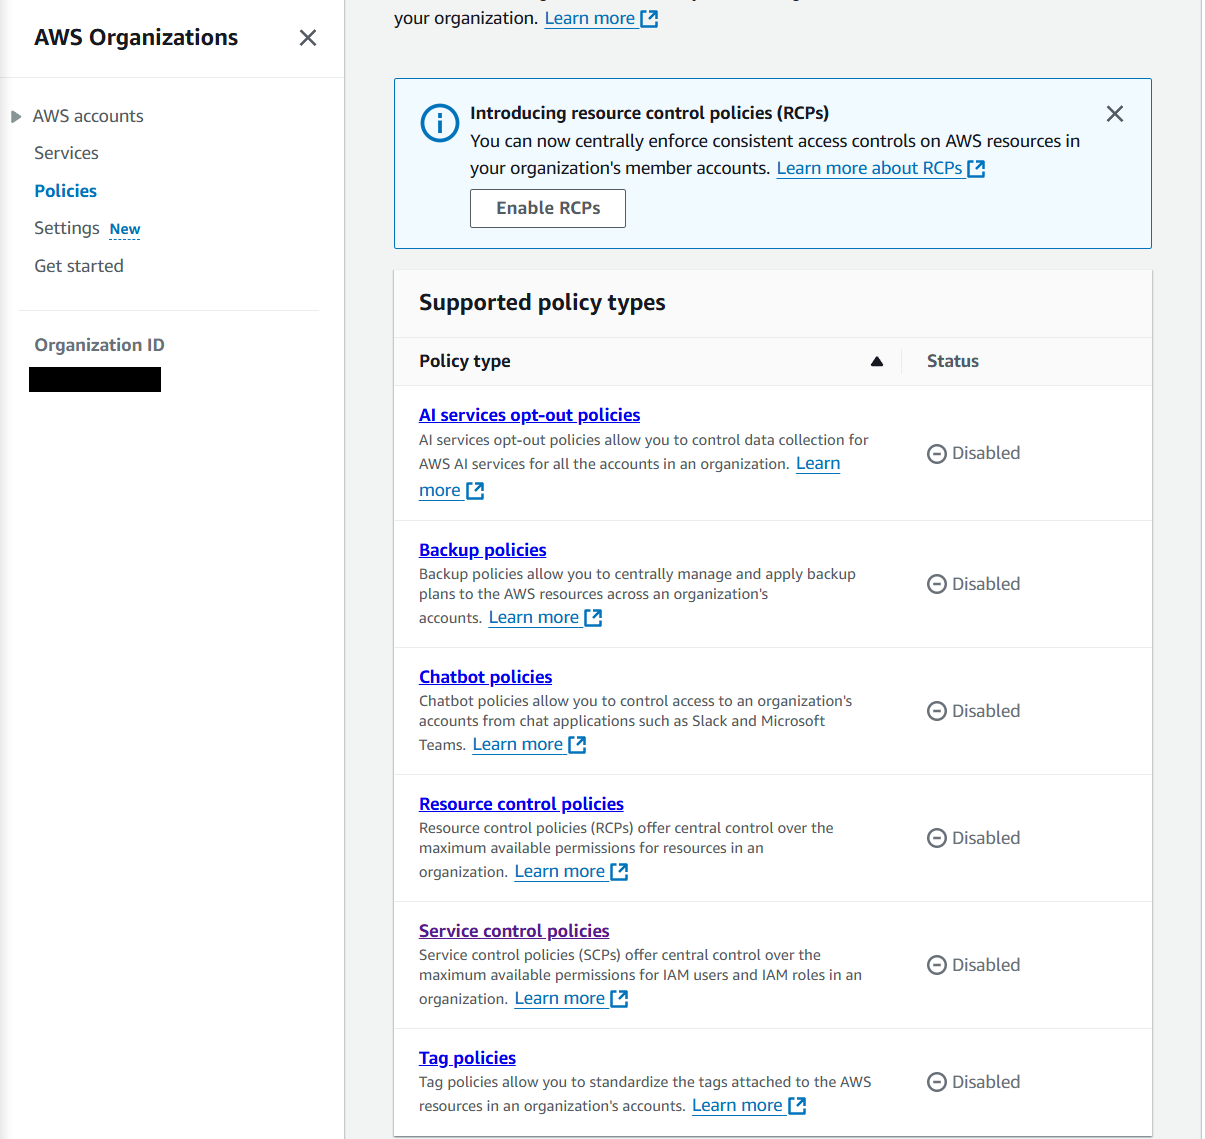Screen dimensions: 1205x1139
Task: Click external link icon in AI services opt-out row
Action: [475, 491]
